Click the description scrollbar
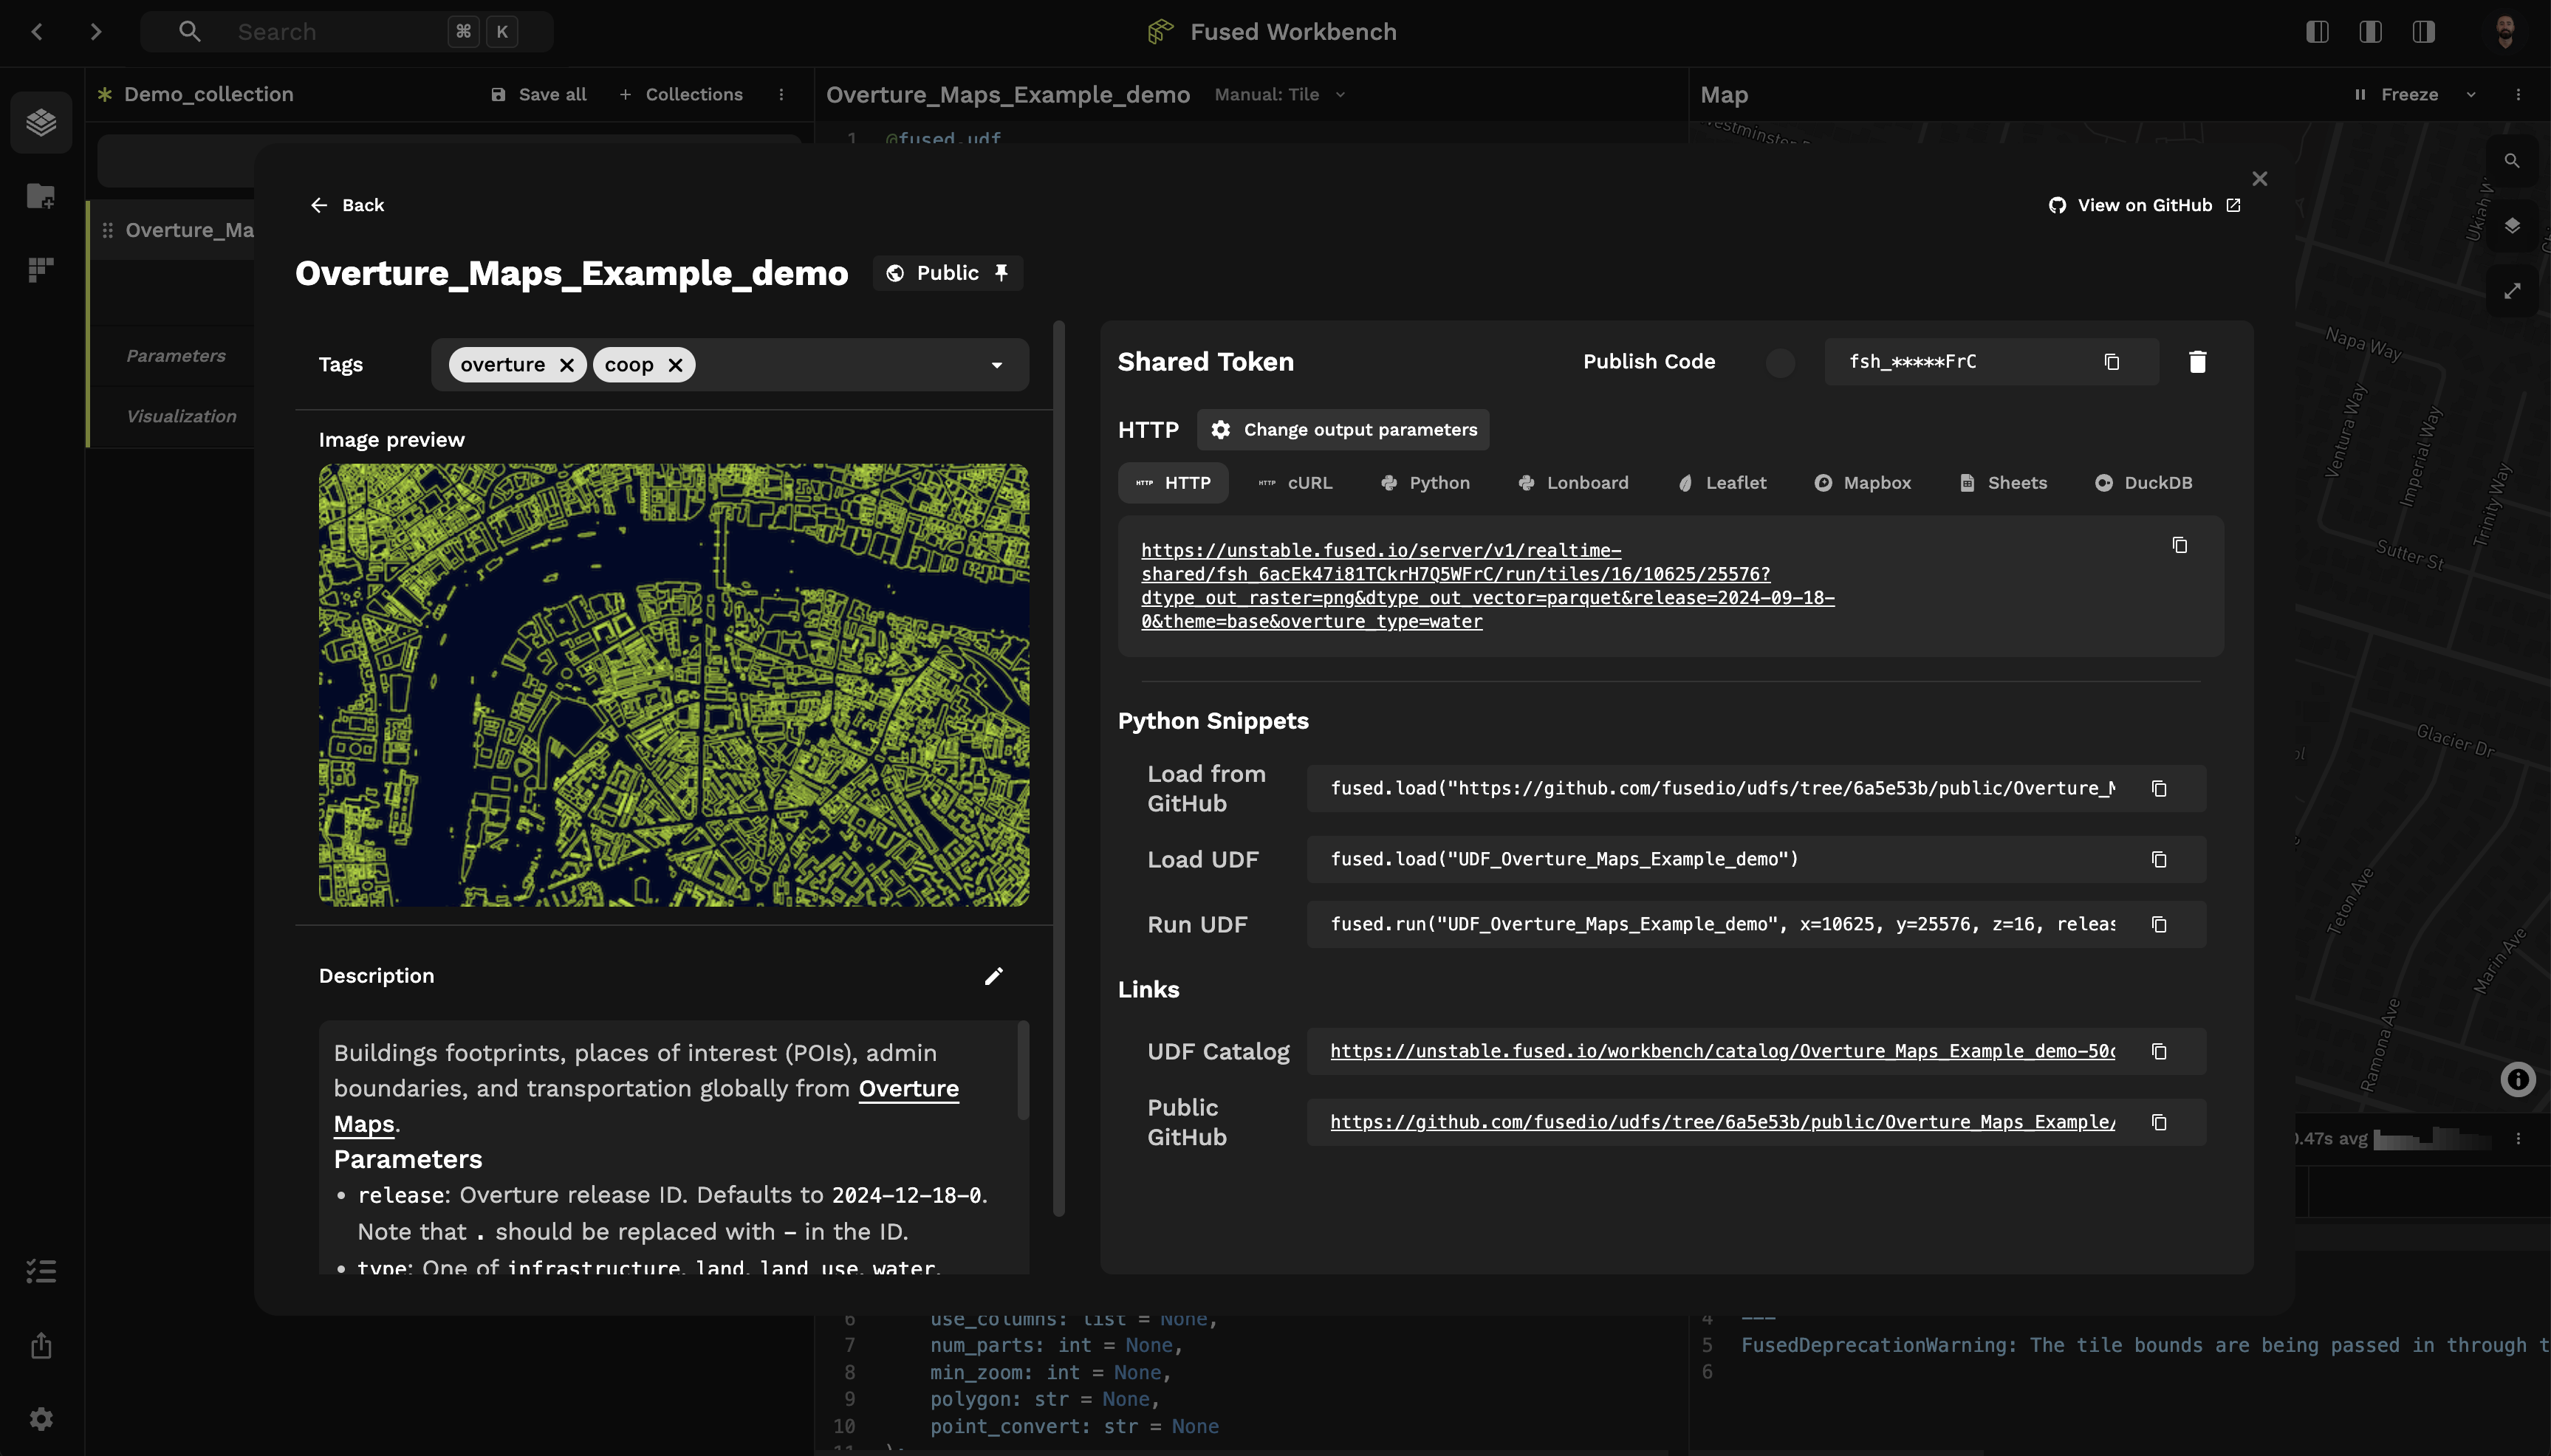The width and height of the screenshot is (2551, 1456). 1022,1070
